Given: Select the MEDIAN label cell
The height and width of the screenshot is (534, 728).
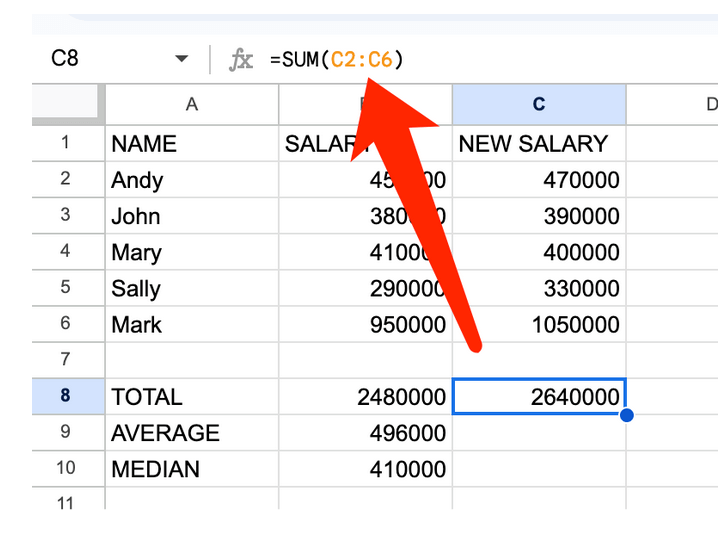Looking at the screenshot, I should [x=191, y=469].
